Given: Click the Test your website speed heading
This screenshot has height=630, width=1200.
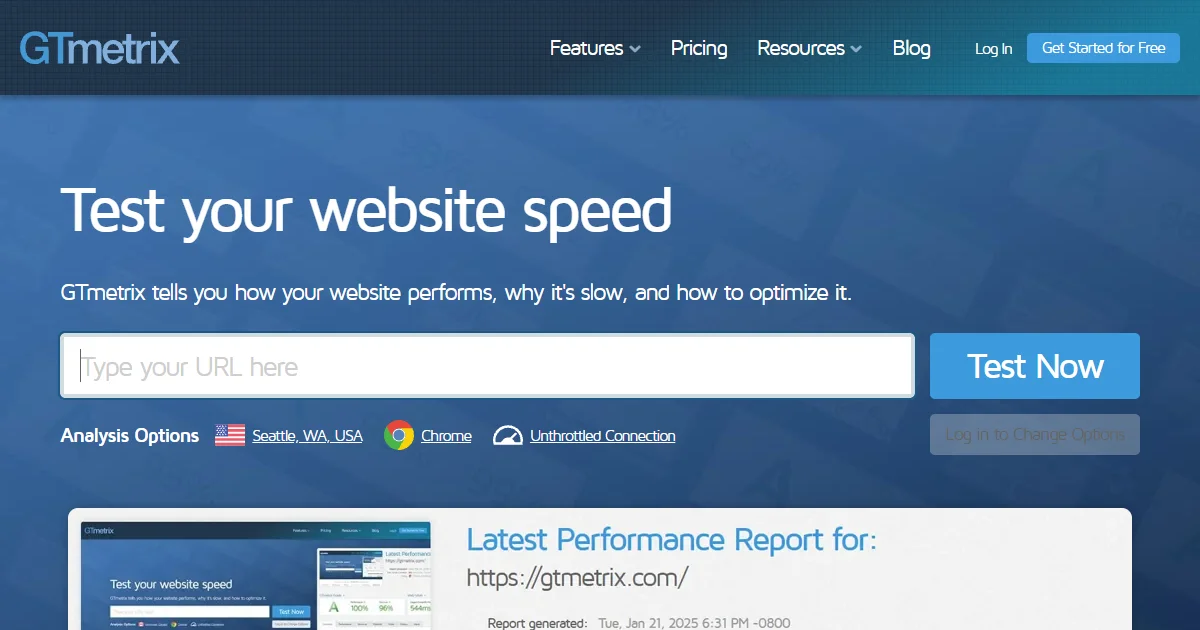Looking at the screenshot, I should click(366, 212).
